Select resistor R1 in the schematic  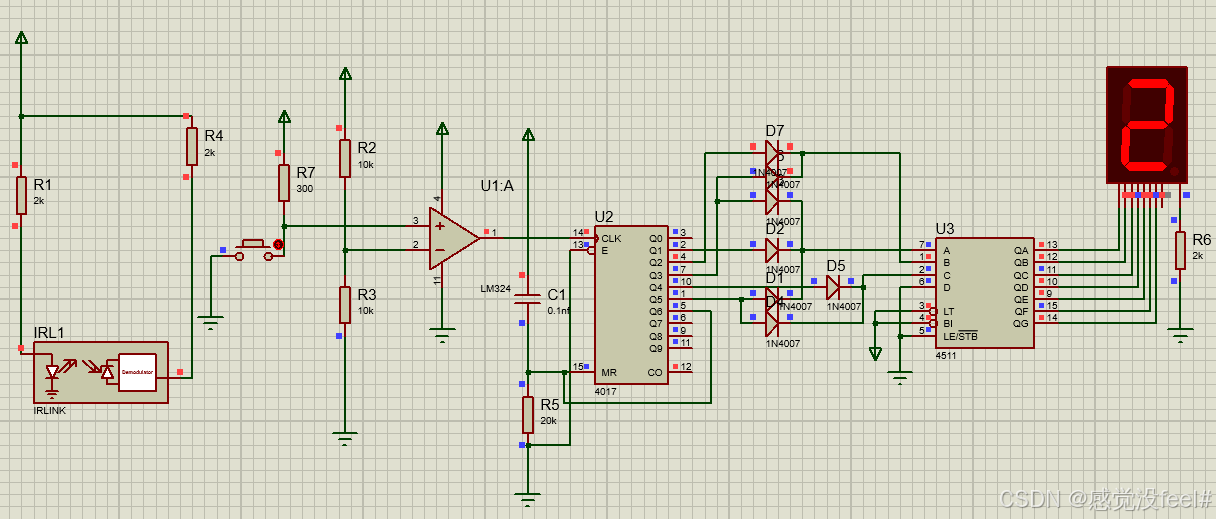pyautogui.click(x=21, y=195)
